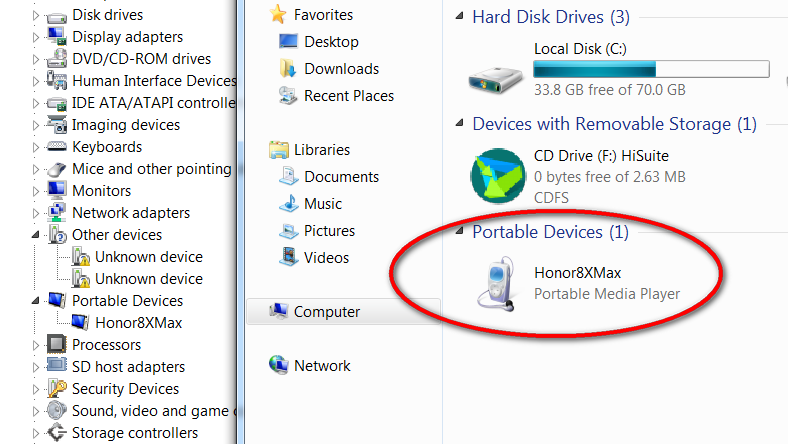This screenshot has width=788, height=444.
Task: Expand the Display adapters node
Action: tap(36, 37)
